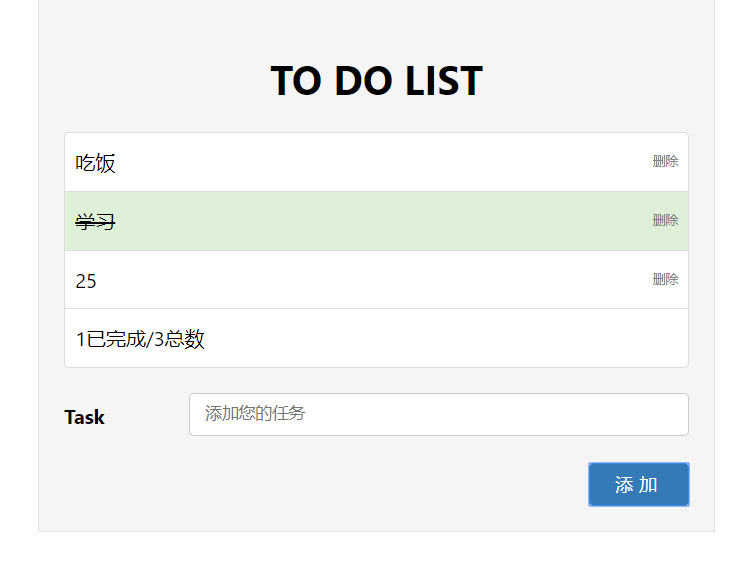Click the word TO in the title
Screen dimensions: 756x561
295,81
